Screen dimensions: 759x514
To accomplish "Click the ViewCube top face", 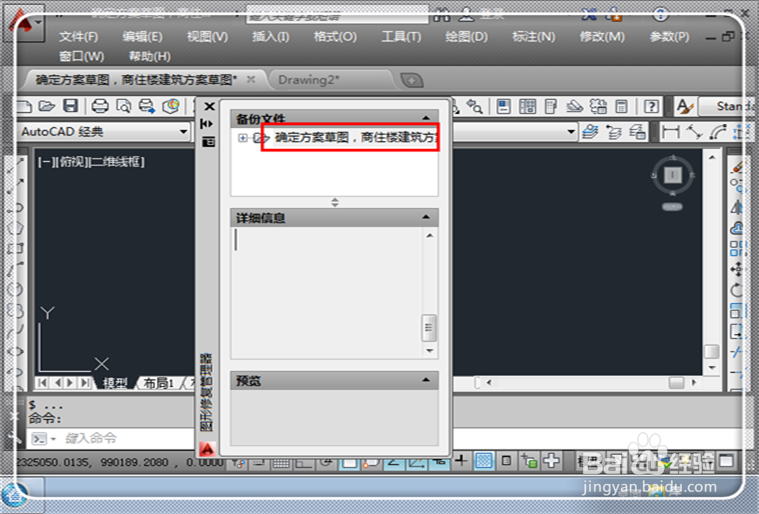I will 672,175.
